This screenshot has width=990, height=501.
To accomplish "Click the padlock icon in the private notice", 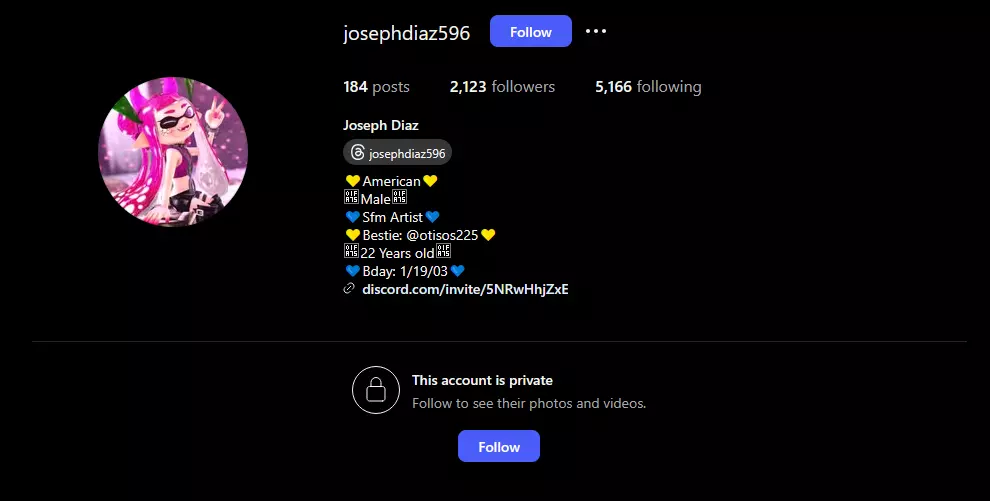I will coord(376,390).
